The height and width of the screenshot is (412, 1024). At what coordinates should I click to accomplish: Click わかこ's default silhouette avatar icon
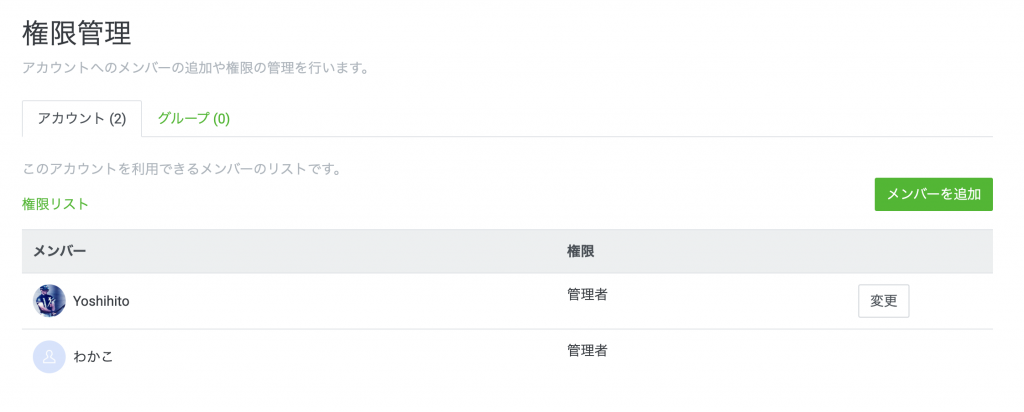pos(49,357)
